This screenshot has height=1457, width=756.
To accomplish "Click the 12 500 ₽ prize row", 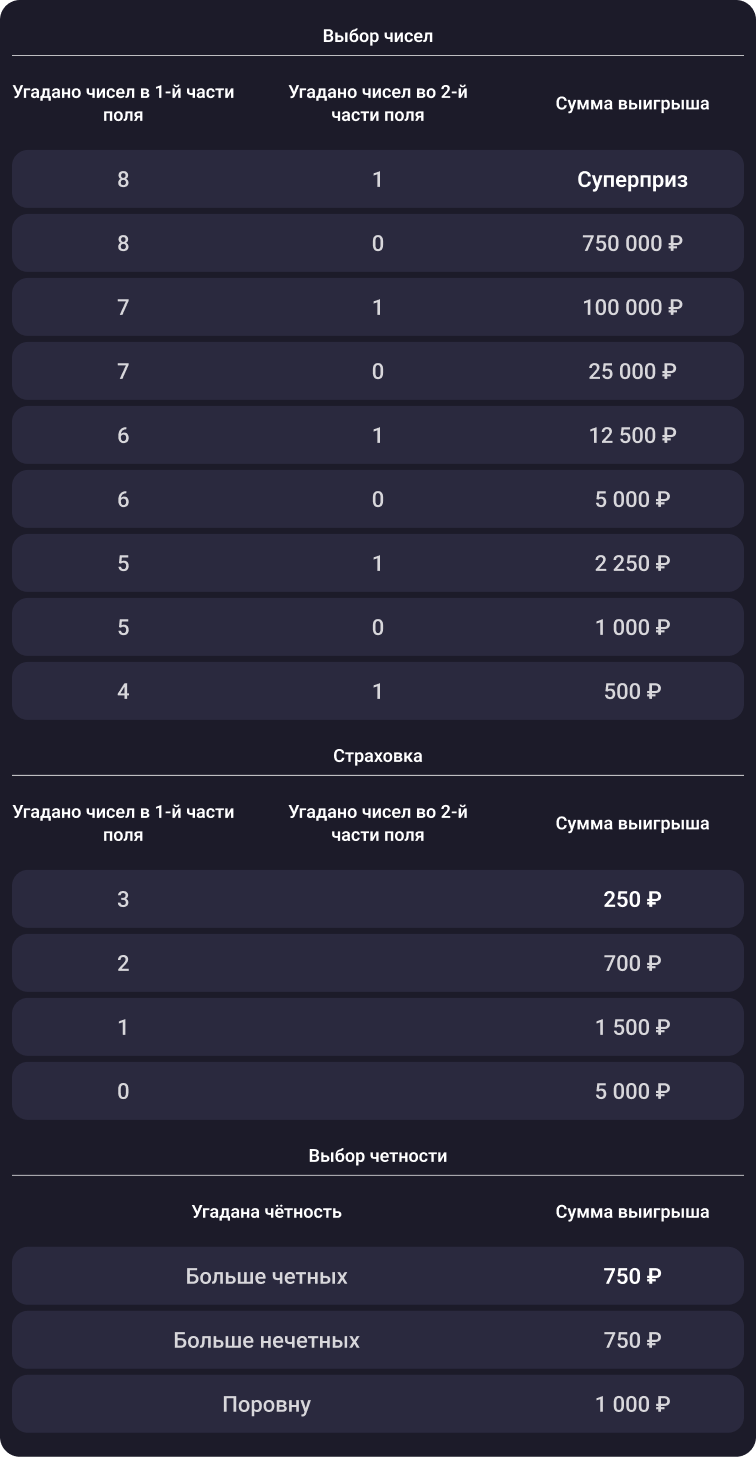I will [378, 436].
